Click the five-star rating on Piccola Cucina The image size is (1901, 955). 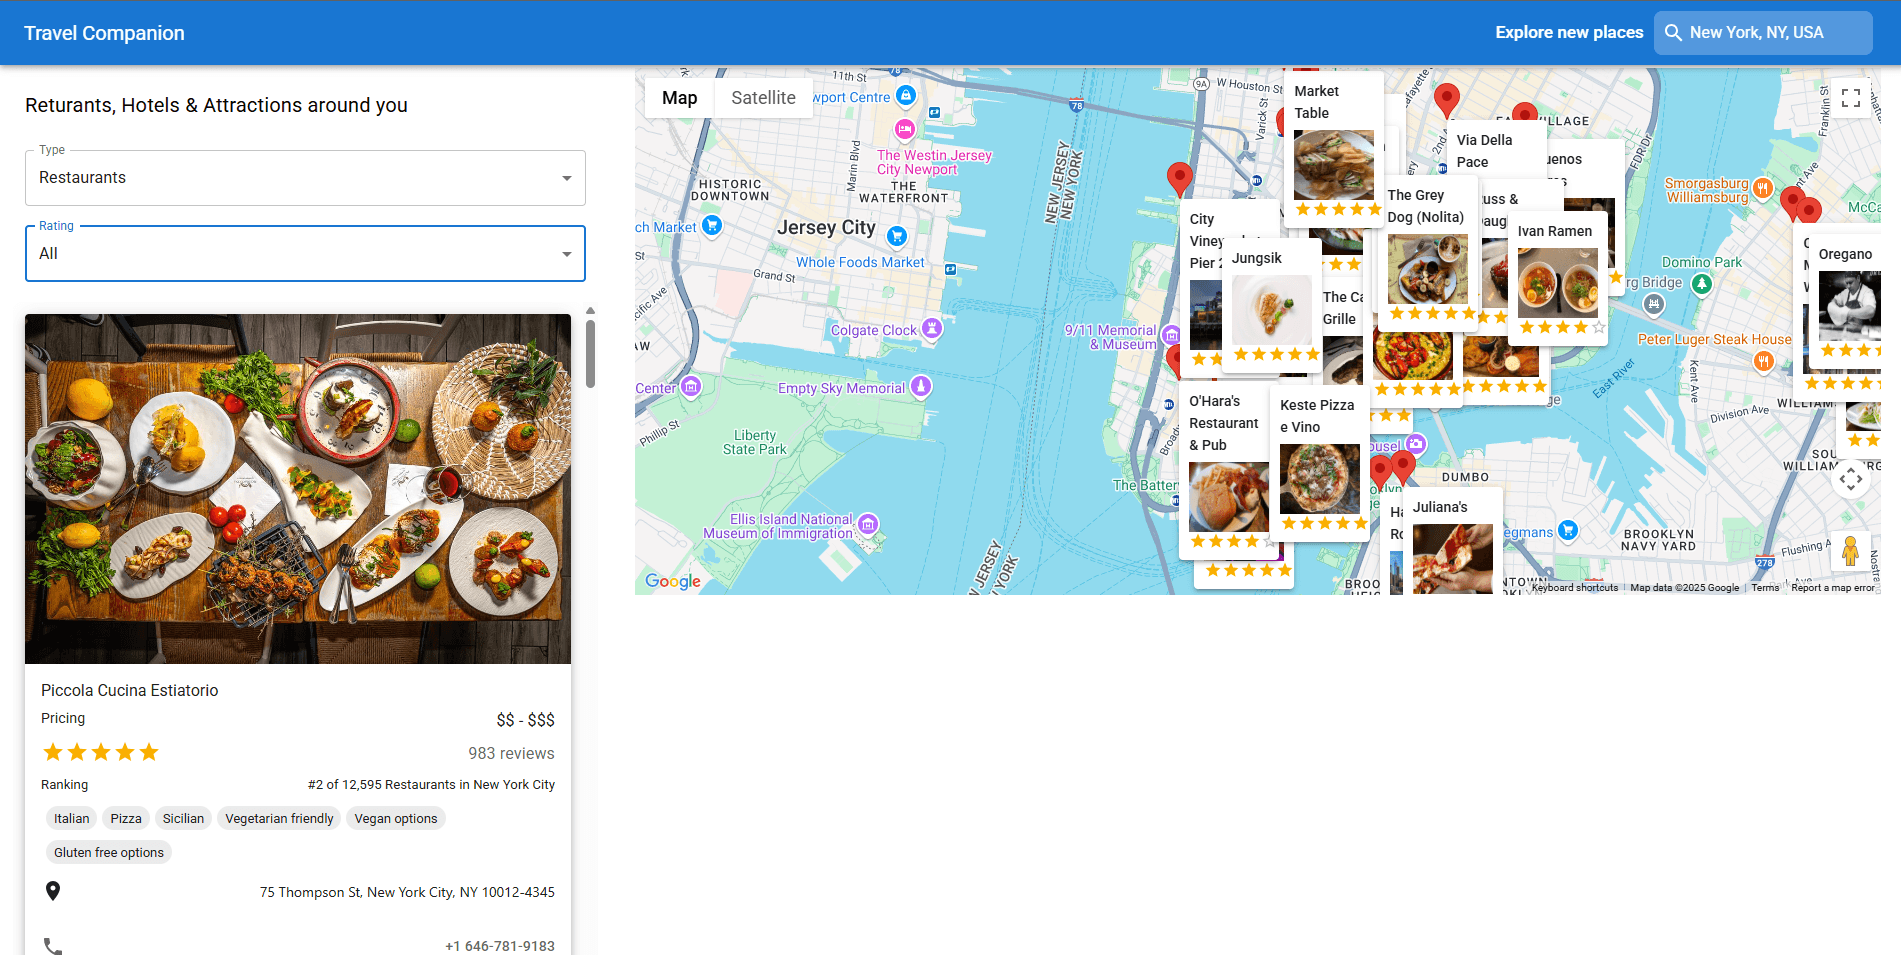pos(101,752)
